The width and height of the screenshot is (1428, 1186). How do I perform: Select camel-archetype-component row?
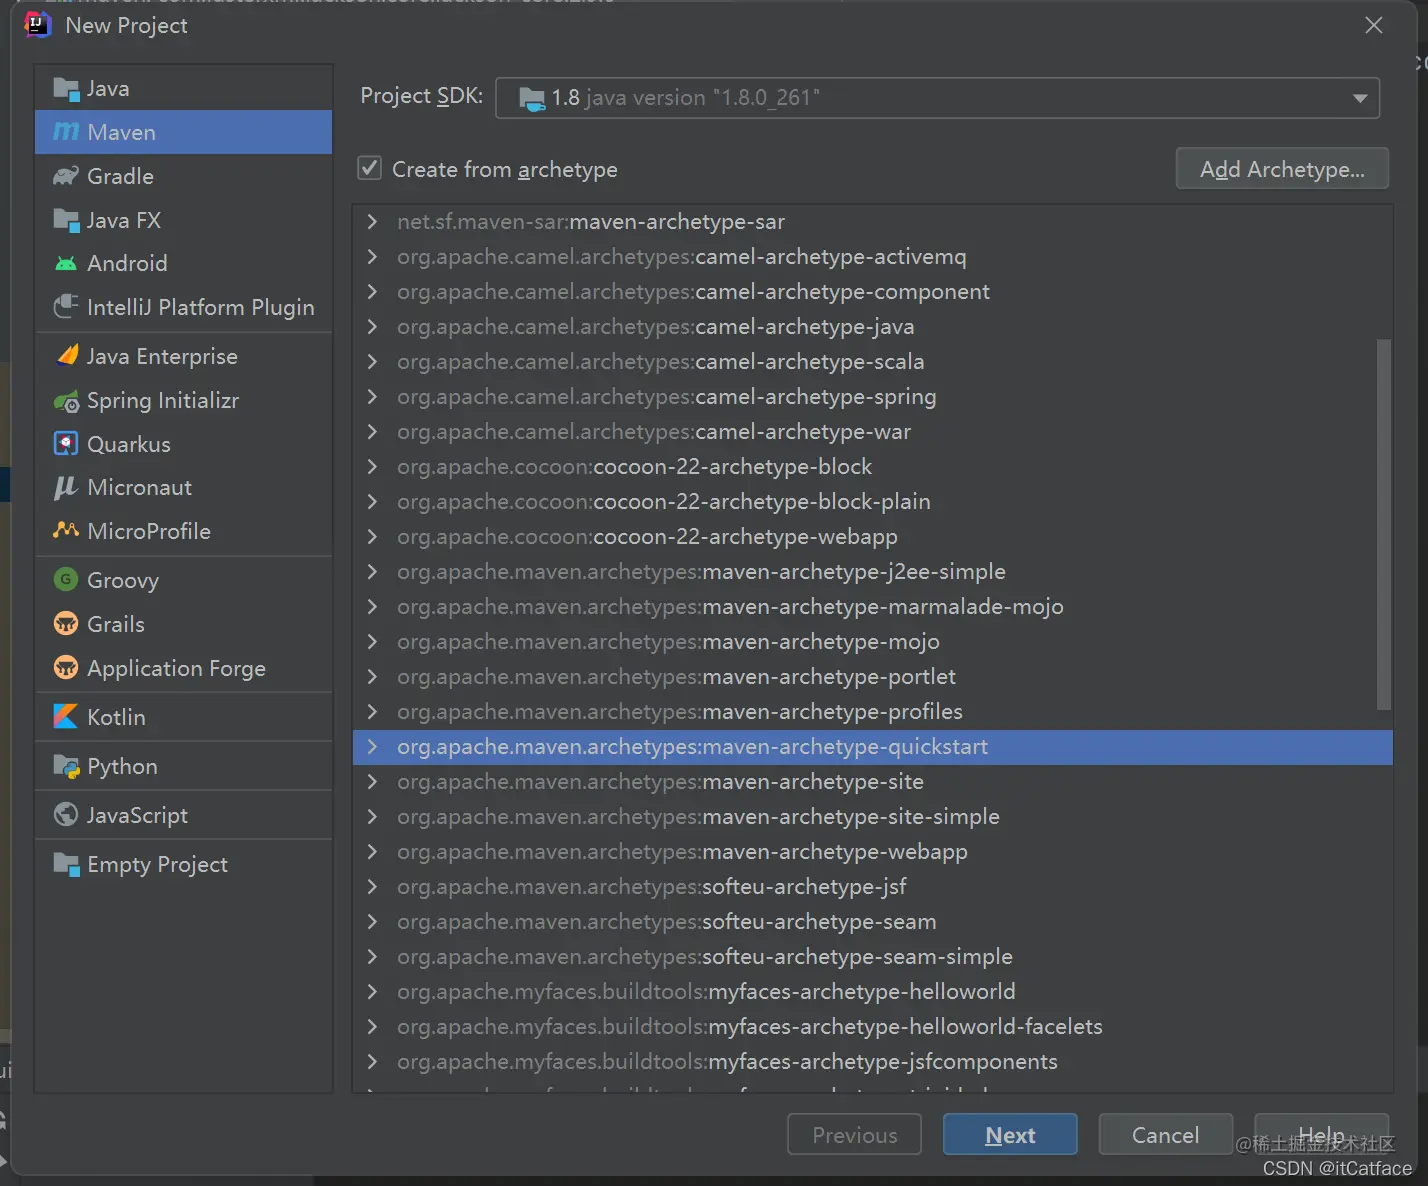[873, 291]
